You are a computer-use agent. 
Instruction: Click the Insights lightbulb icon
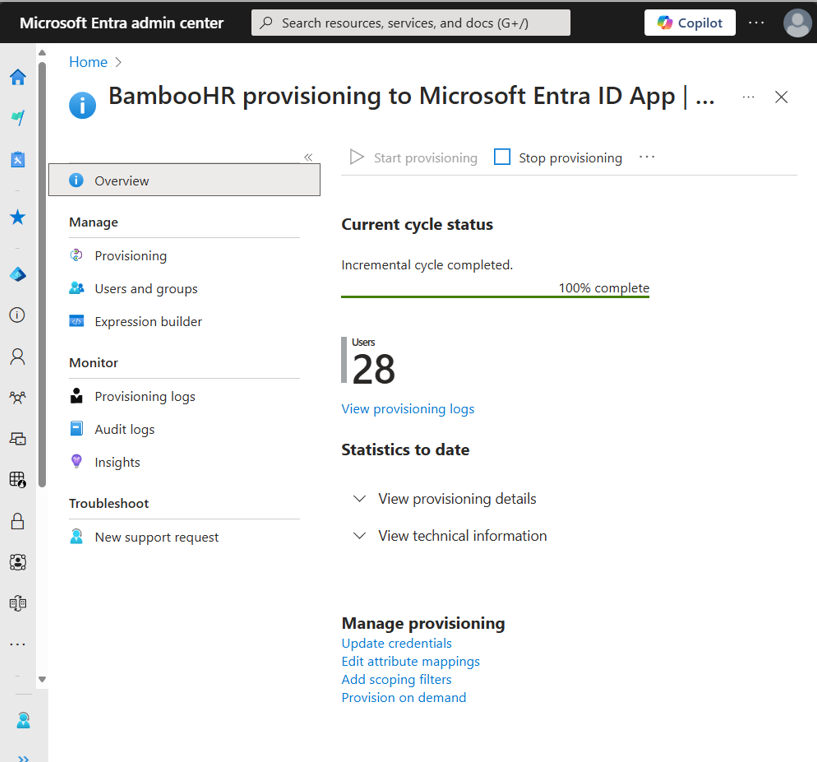pyautogui.click(x=77, y=462)
